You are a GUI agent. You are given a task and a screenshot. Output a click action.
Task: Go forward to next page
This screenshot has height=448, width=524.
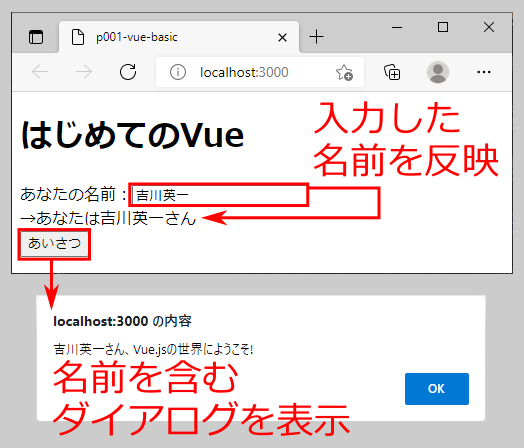click(x=84, y=72)
